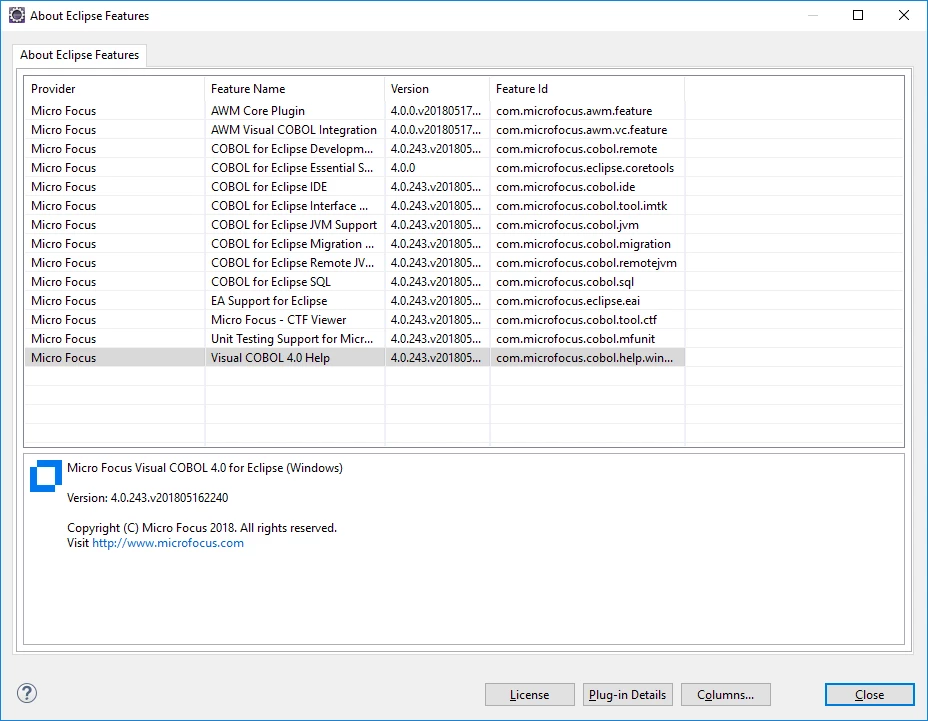Maximize the About Eclipse Features window
928x721 pixels.
pos(858,15)
